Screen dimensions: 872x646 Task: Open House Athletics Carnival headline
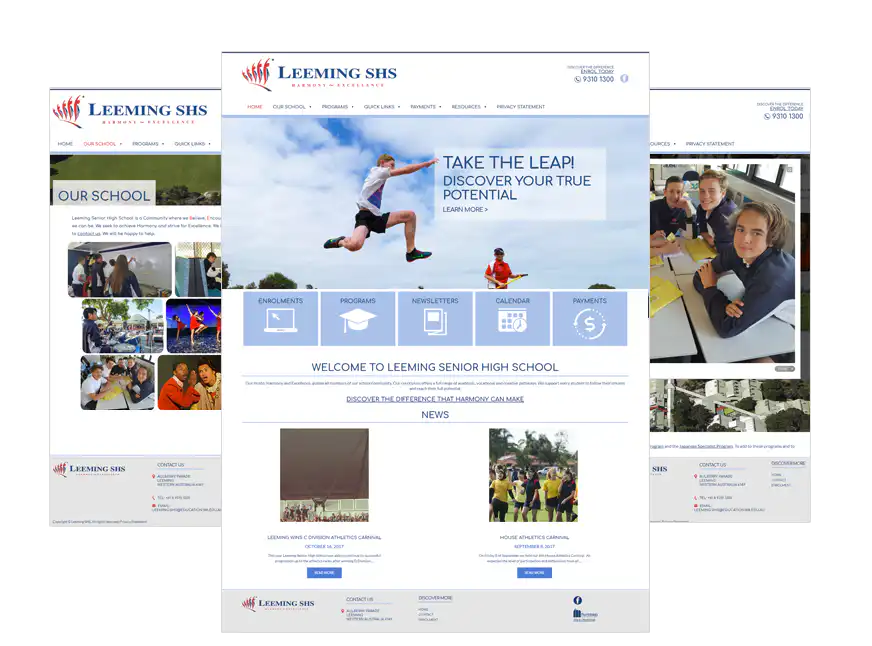tap(534, 538)
